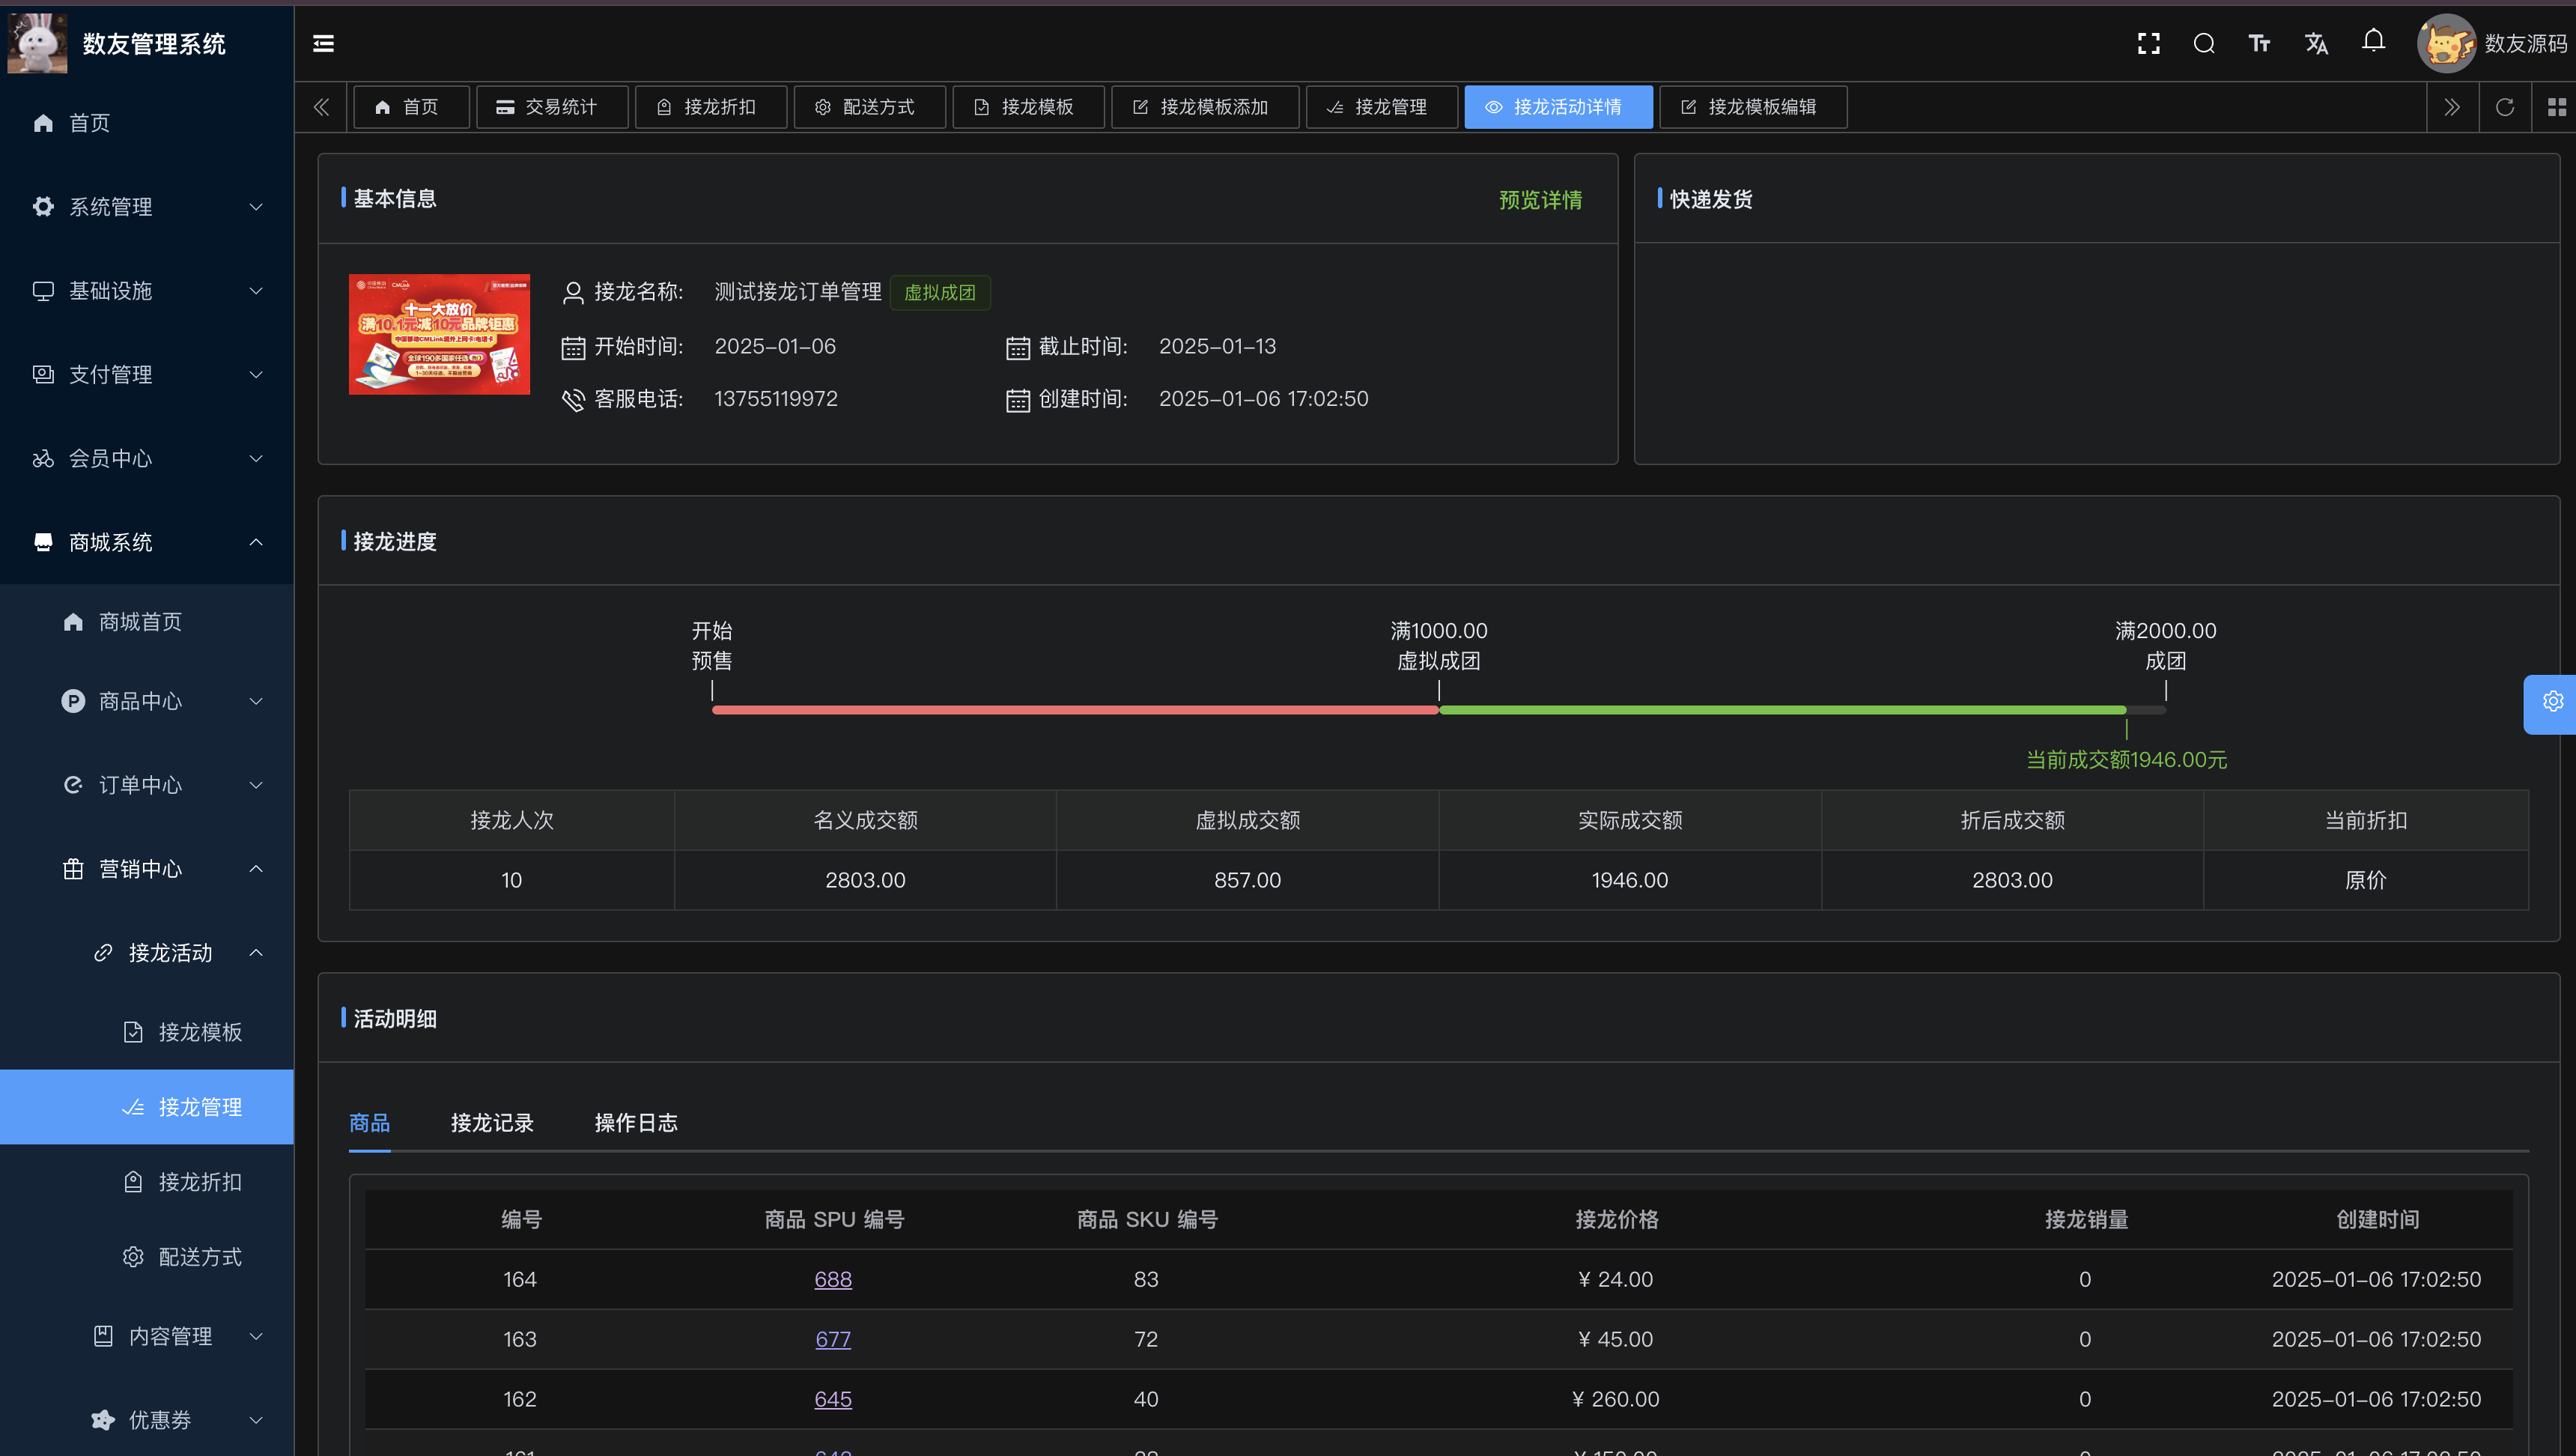Click 实际成交额 value 1946.00
The image size is (2576, 1456).
1630,880
